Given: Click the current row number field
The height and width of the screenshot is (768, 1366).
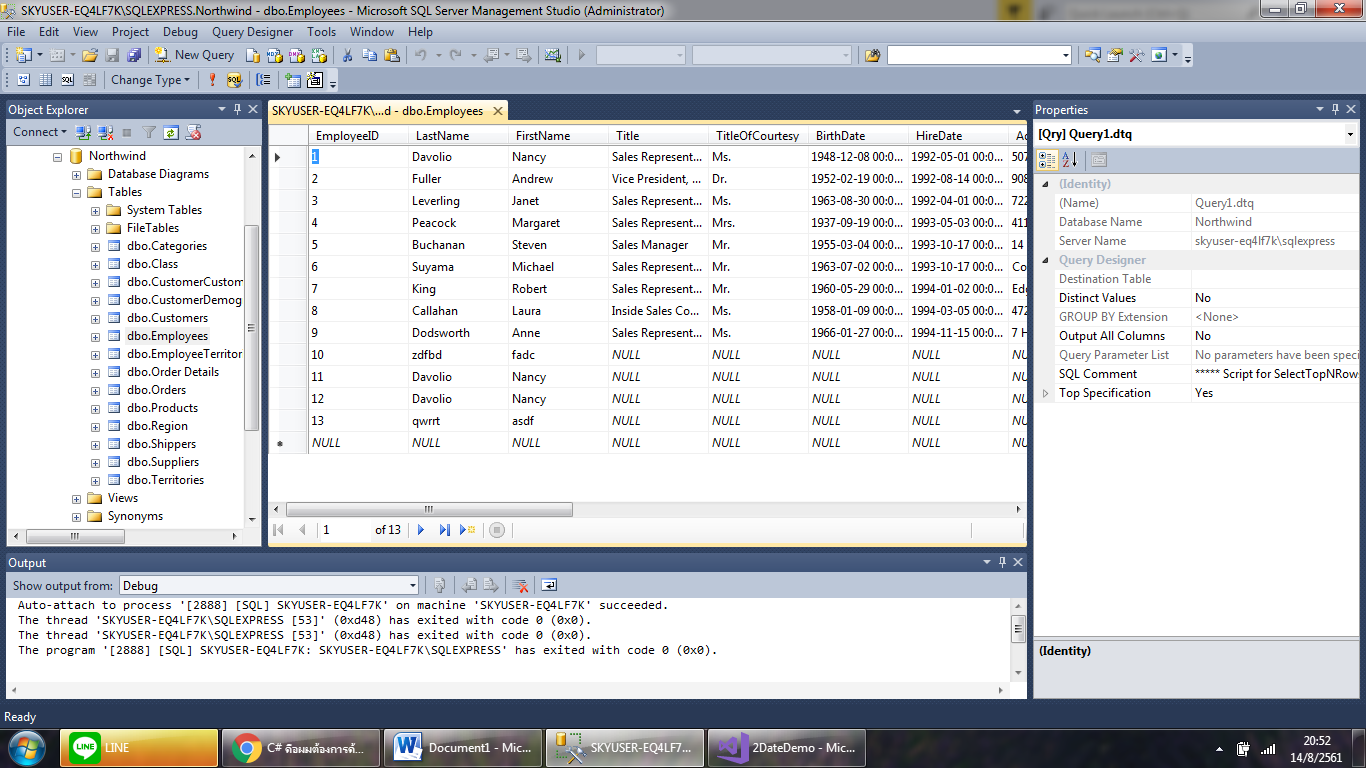Looking at the screenshot, I should click(x=345, y=530).
